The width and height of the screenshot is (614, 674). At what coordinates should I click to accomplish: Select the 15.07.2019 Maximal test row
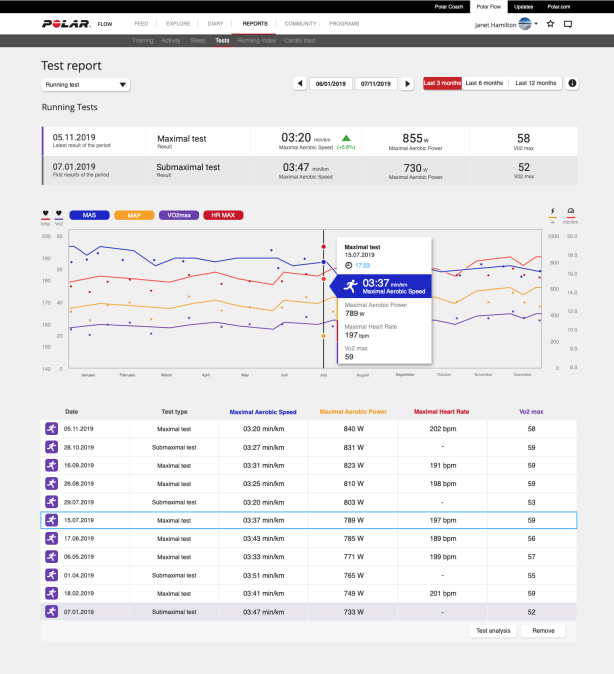click(x=308, y=520)
